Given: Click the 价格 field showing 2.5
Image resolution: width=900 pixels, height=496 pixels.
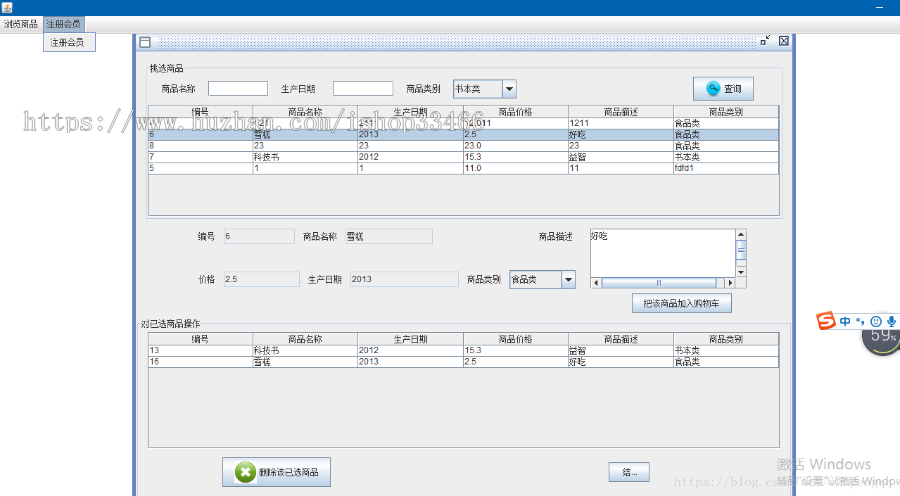Looking at the screenshot, I should (x=261, y=279).
